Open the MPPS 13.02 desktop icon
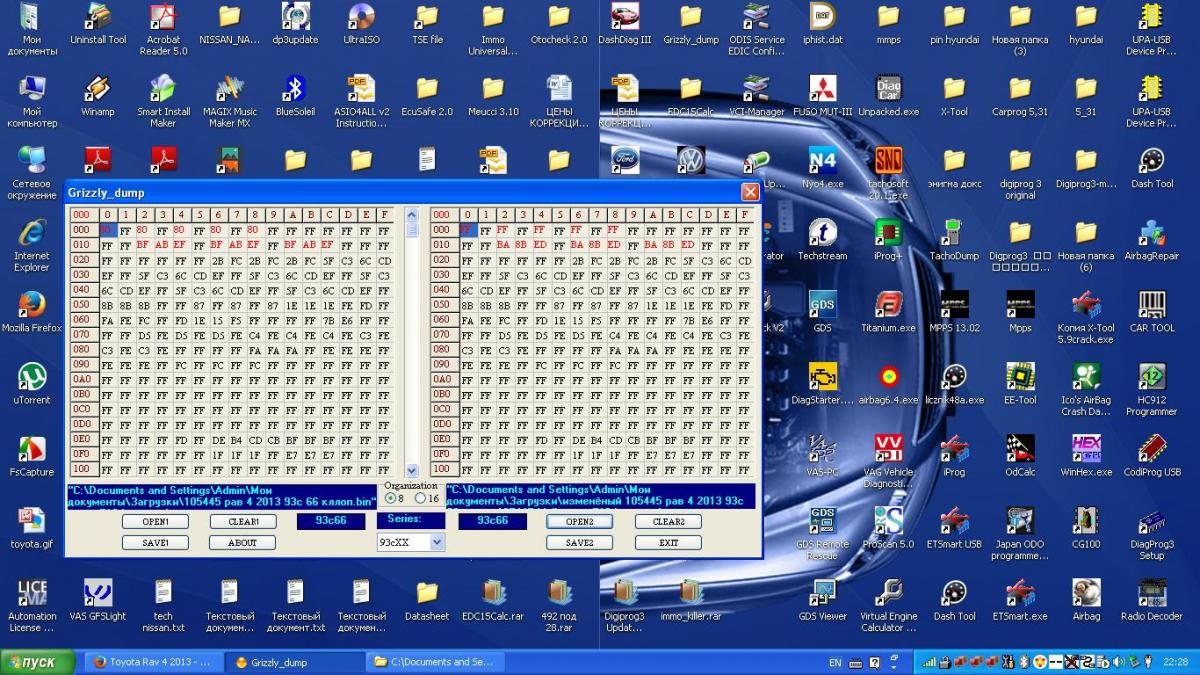 pos(954,312)
